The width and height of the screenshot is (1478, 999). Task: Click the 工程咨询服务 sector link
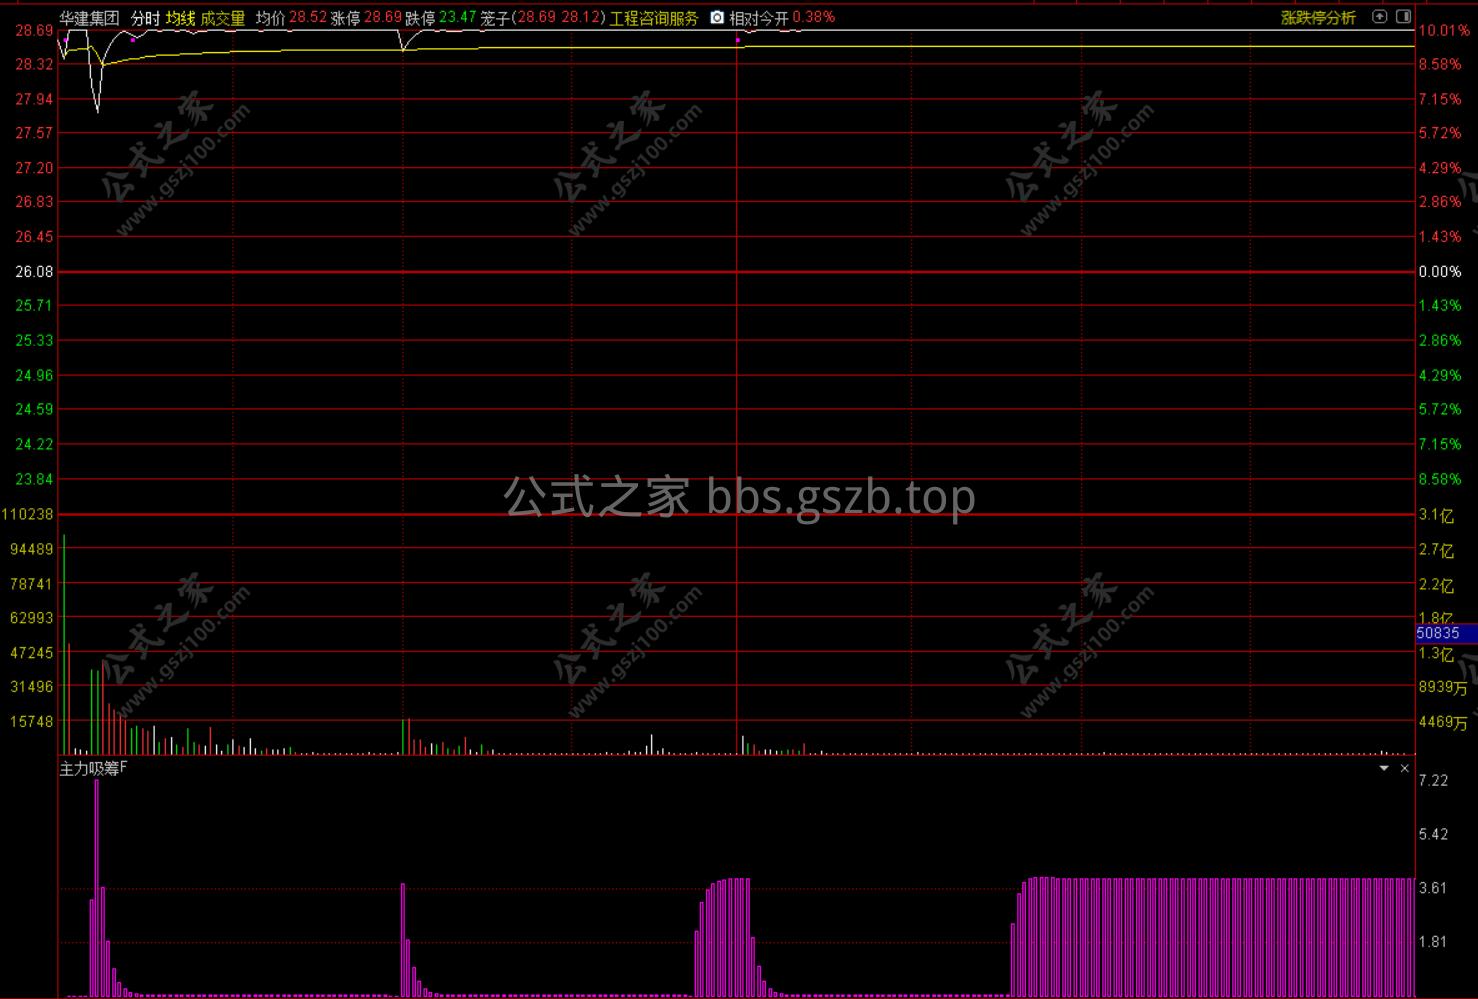coord(654,18)
